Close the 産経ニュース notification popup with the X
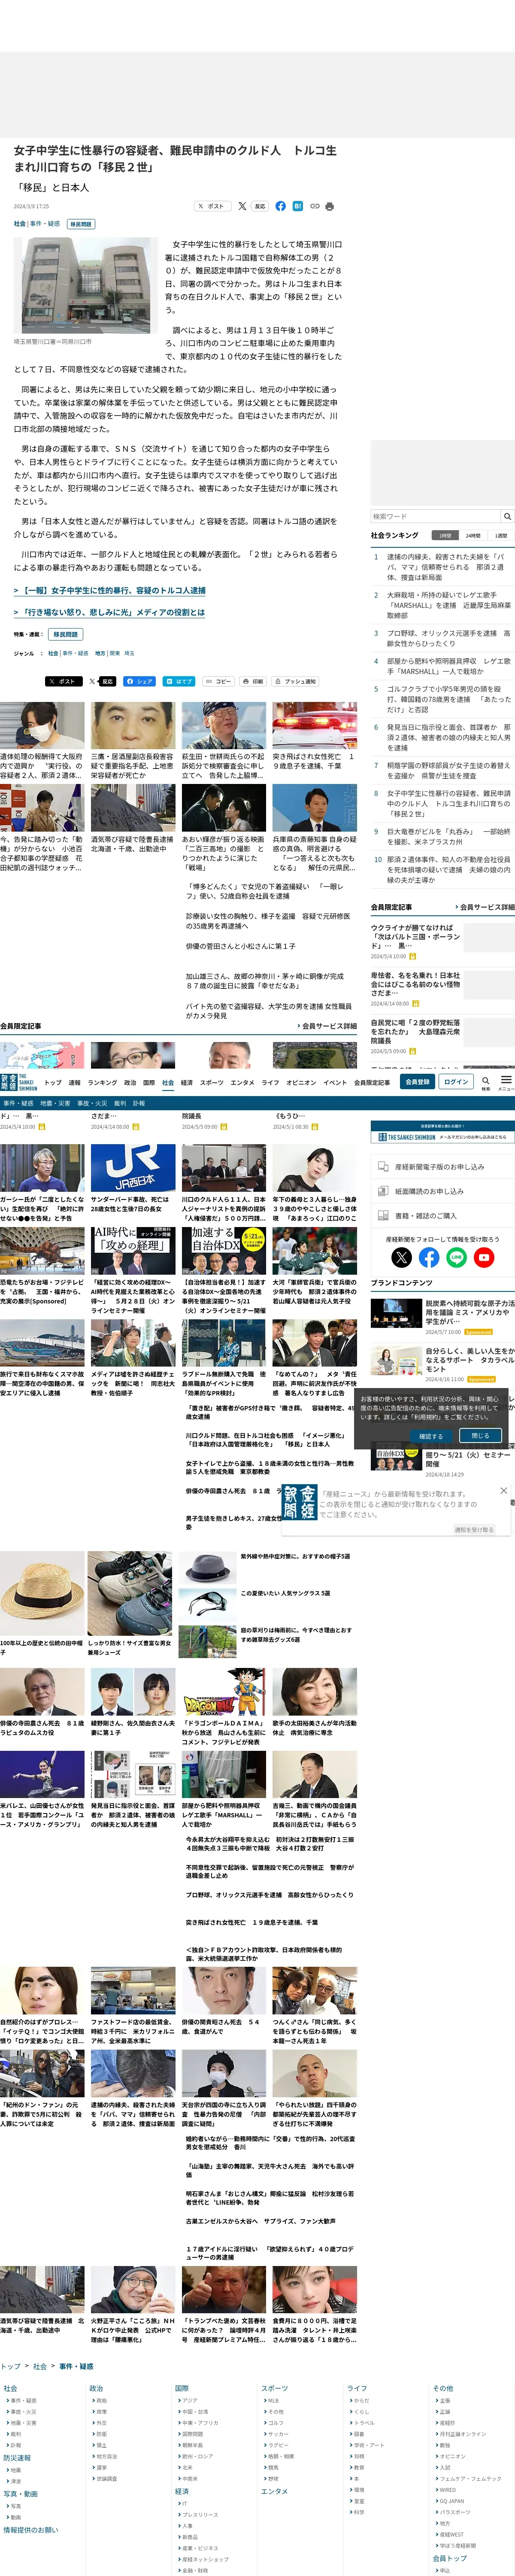 tap(503, 1491)
